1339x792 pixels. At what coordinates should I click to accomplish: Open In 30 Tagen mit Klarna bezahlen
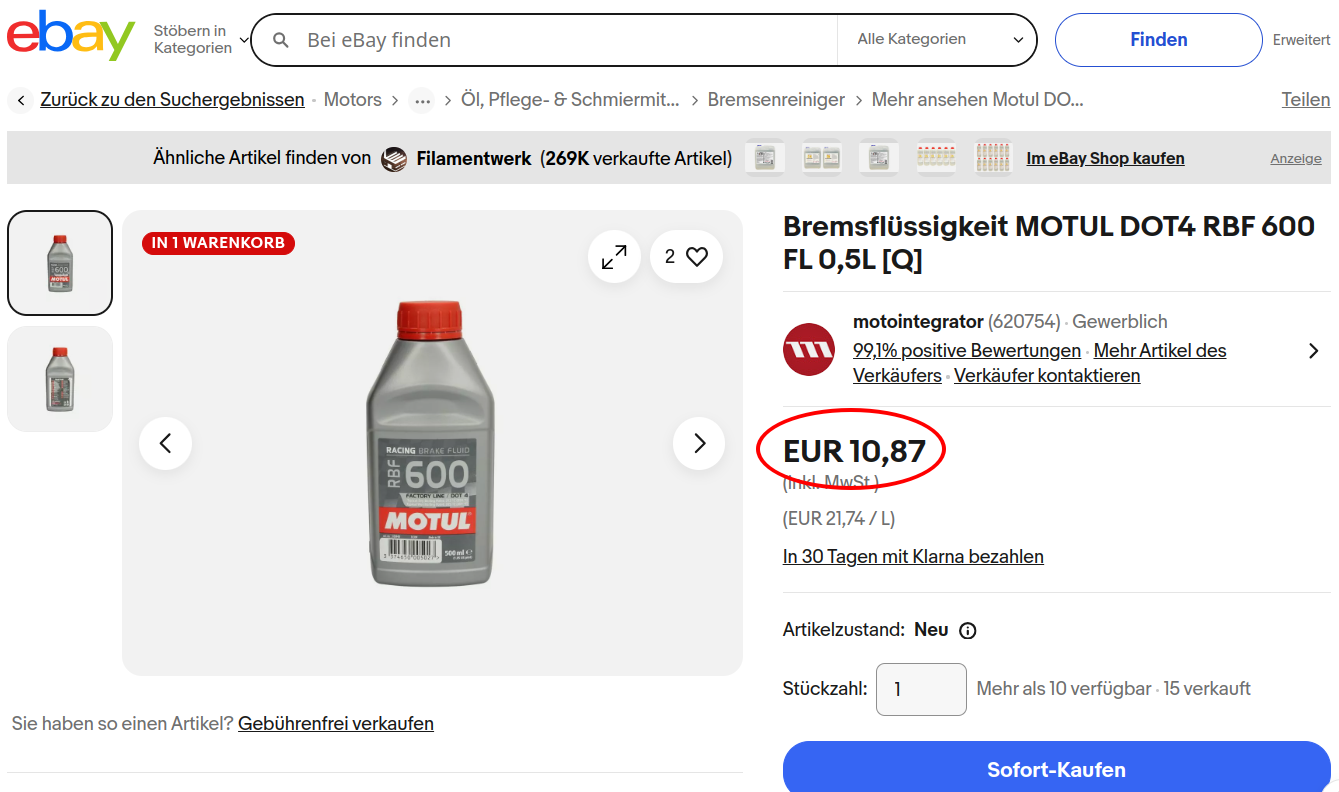912,557
